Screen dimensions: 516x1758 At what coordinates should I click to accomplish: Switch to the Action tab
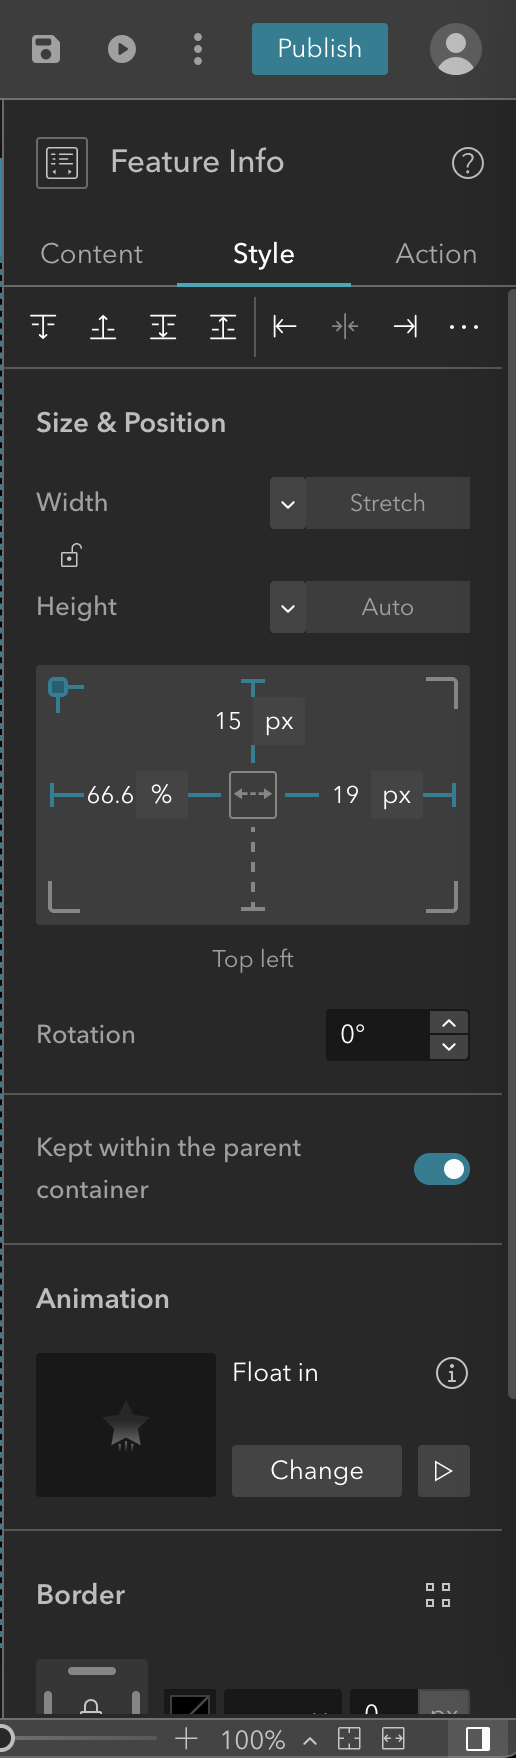point(436,254)
